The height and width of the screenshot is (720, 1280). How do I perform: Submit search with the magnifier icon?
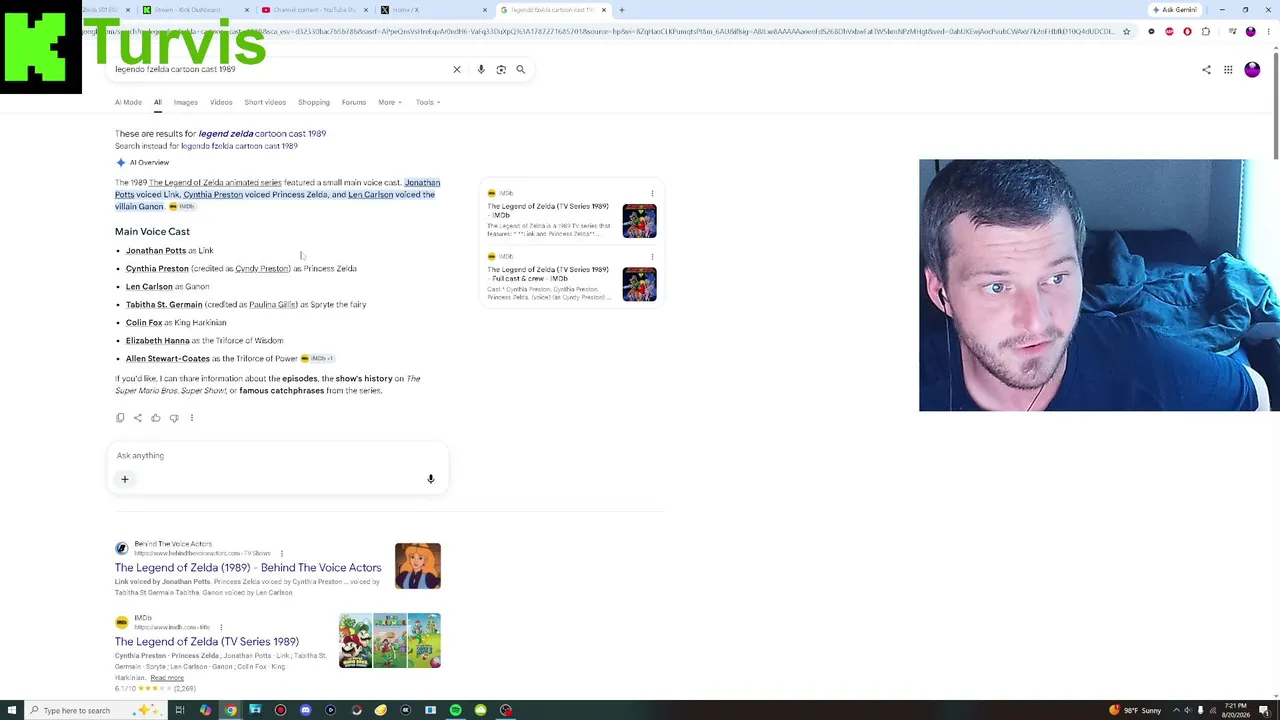(x=520, y=69)
